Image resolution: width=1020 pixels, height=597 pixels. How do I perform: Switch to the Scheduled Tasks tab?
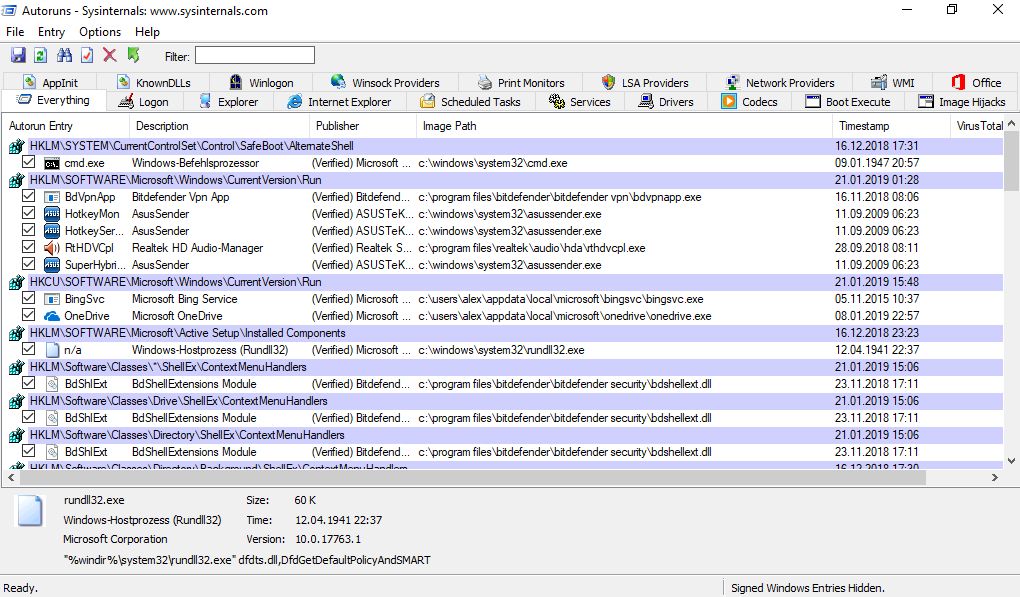coord(470,102)
